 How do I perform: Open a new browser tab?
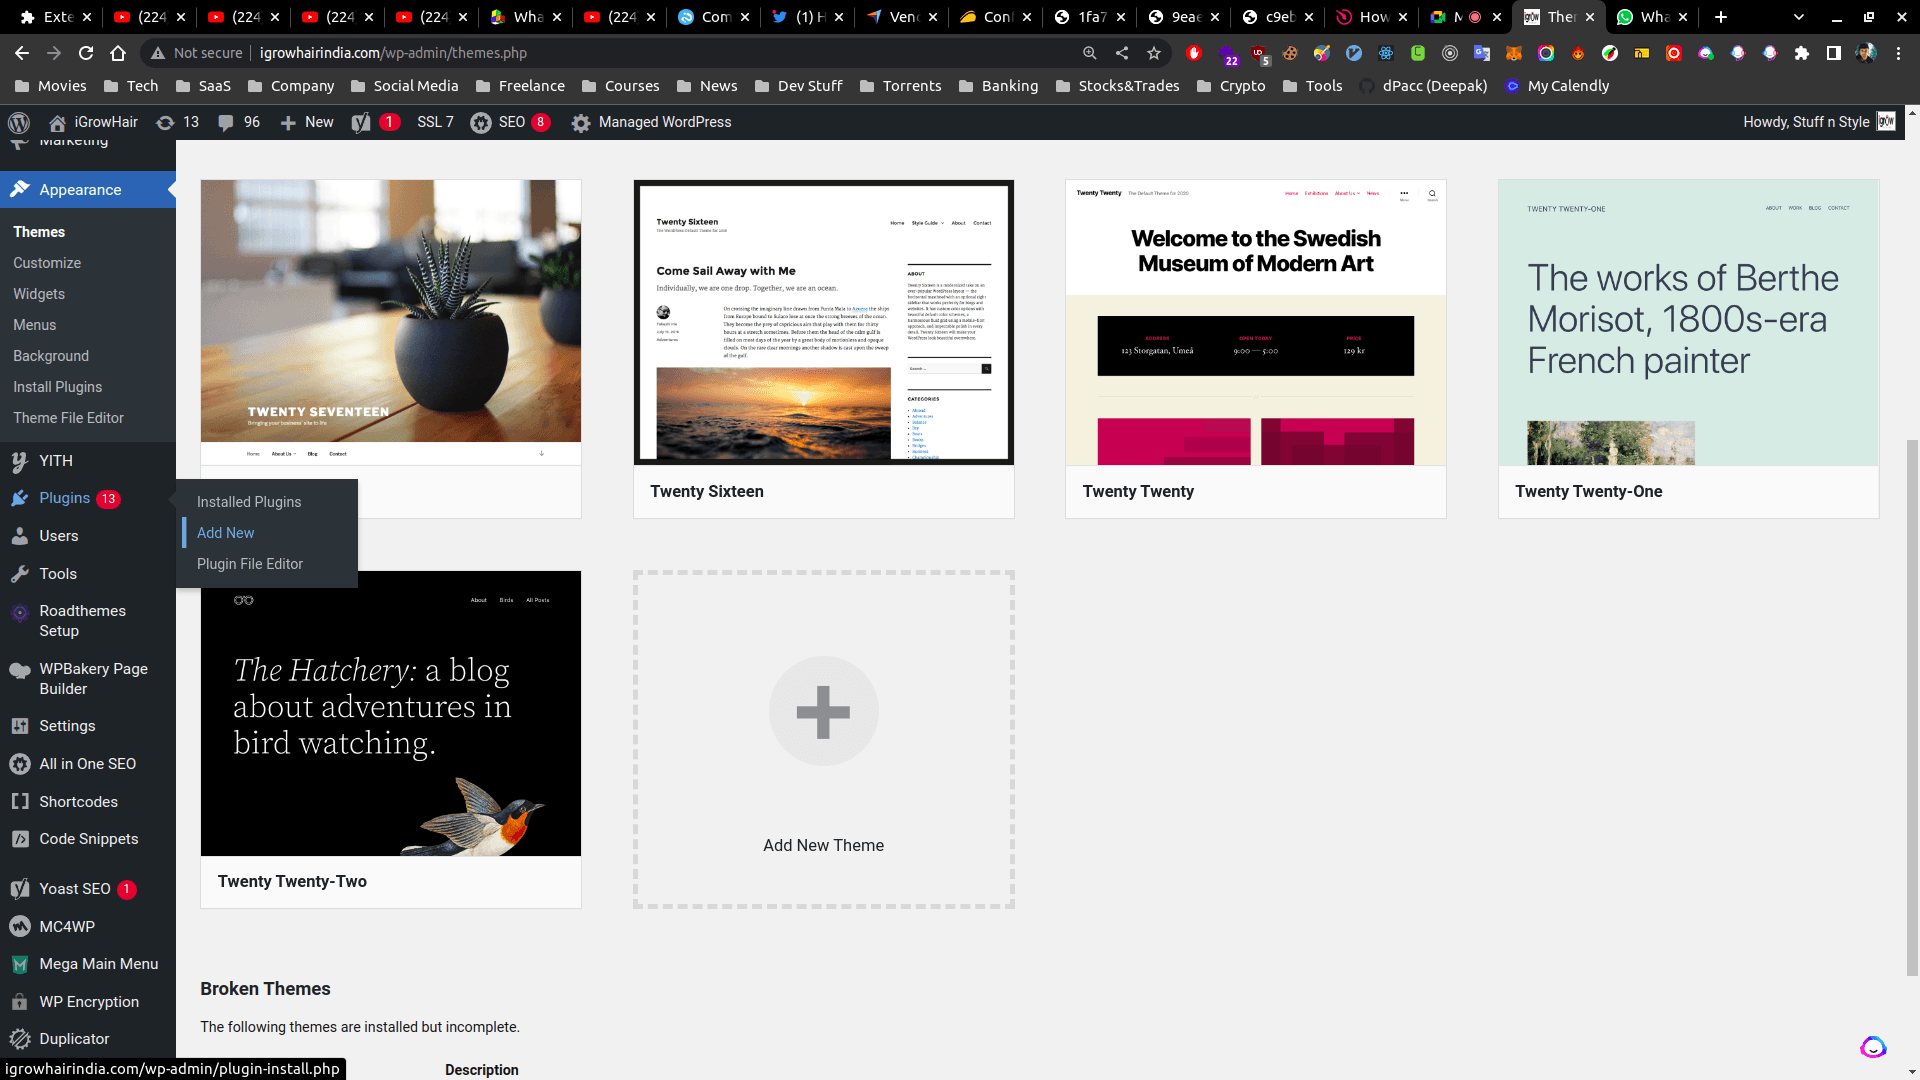pos(1720,17)
